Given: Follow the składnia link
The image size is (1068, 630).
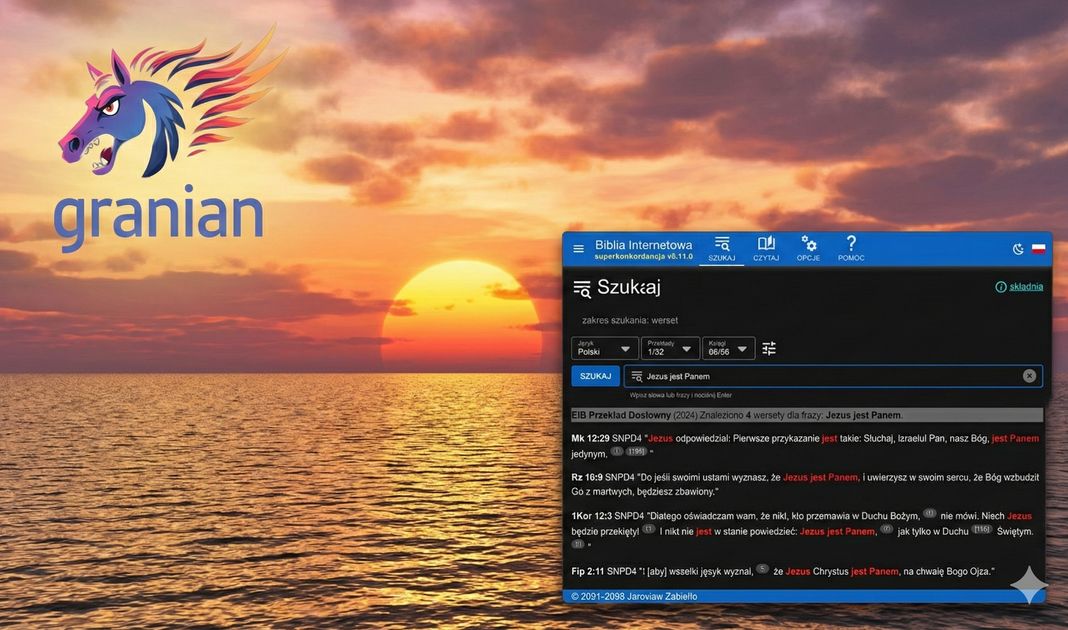Looking at the screenshot, I should [x=1025, y=287].
